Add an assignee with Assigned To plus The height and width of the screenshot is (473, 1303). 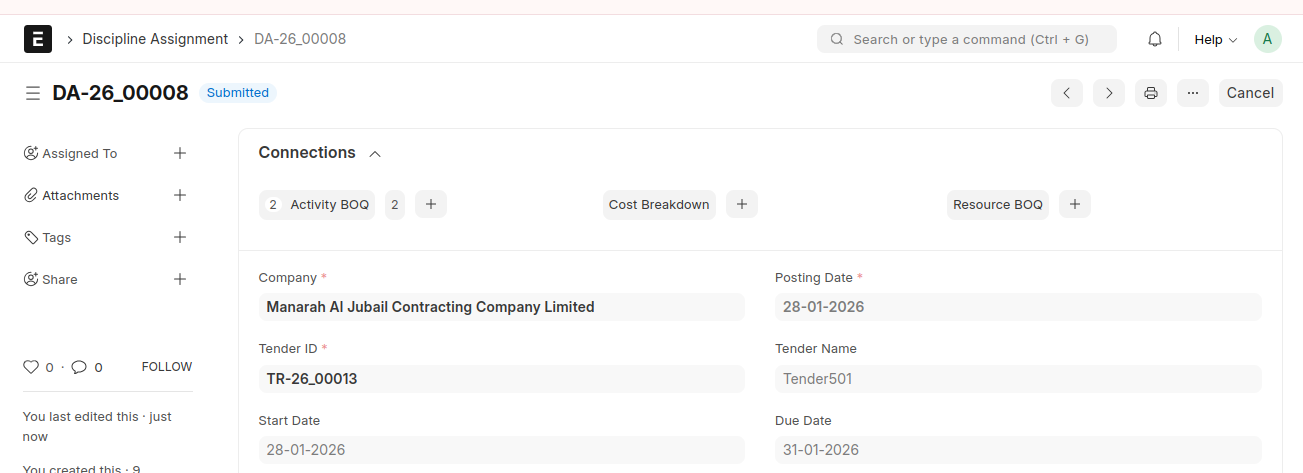[180, 153]
